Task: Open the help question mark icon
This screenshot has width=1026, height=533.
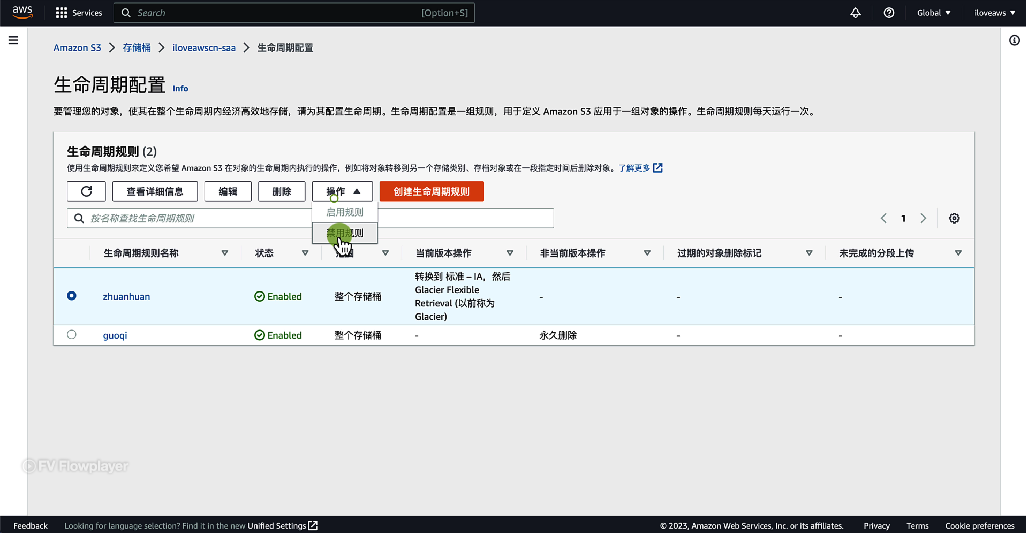Action: [x=889, y=13]
